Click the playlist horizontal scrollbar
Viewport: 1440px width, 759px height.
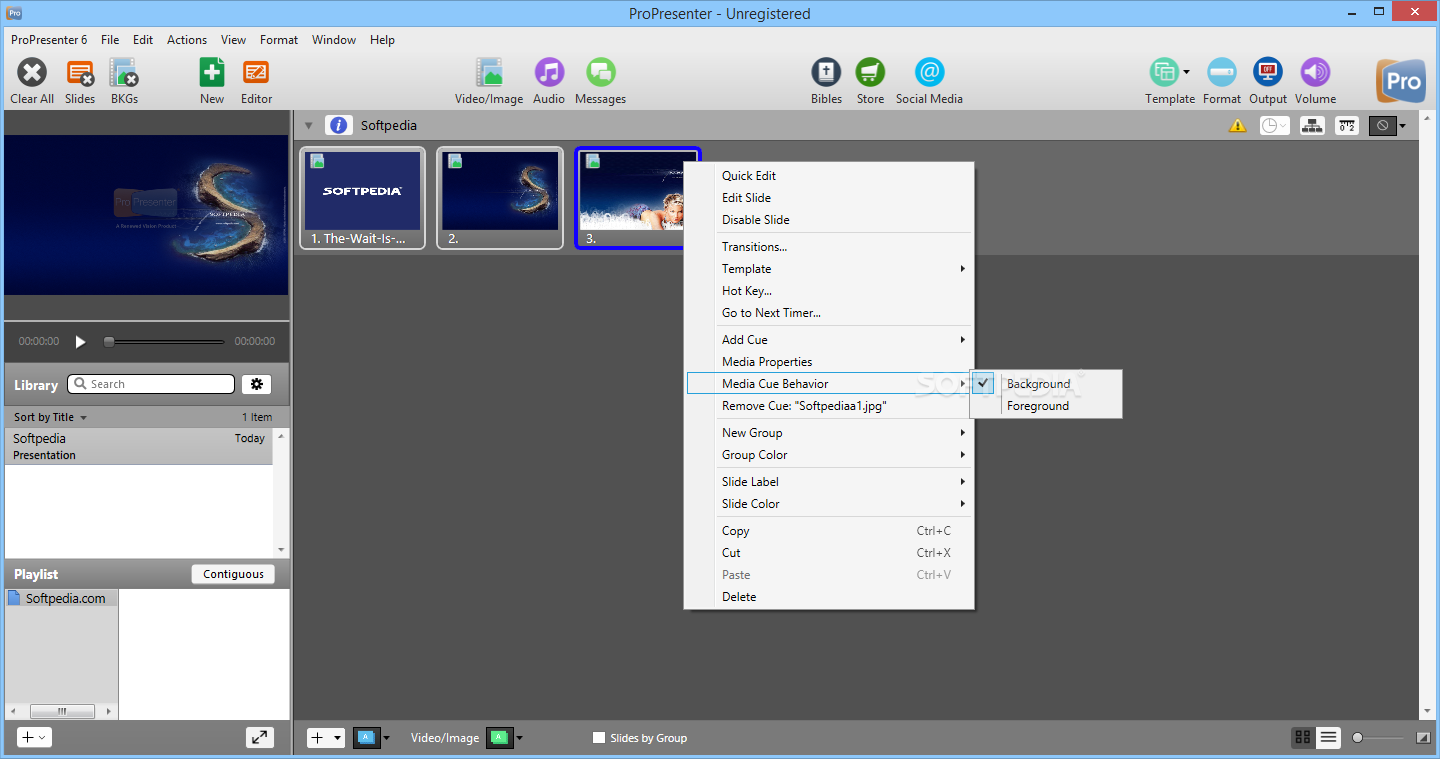click(61, 711)
